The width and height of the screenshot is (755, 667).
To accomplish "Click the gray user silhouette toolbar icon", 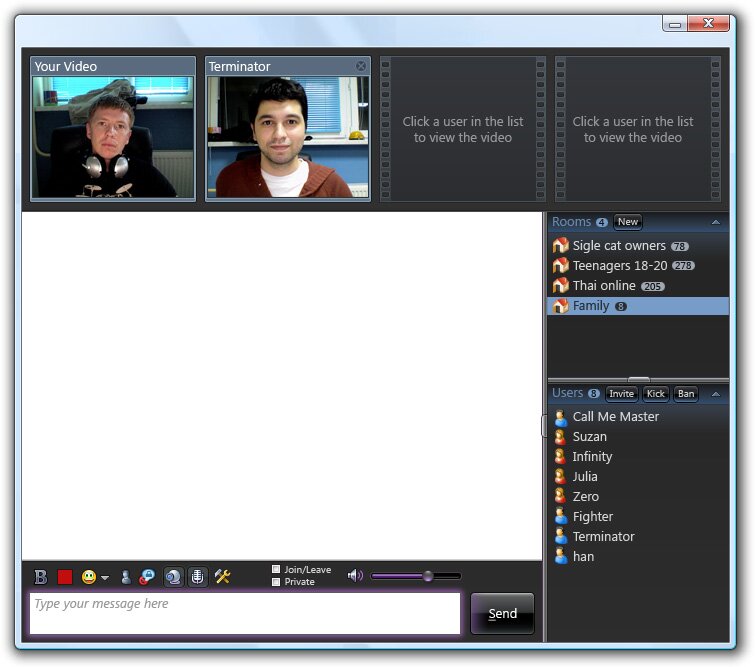I will [126, 576].
